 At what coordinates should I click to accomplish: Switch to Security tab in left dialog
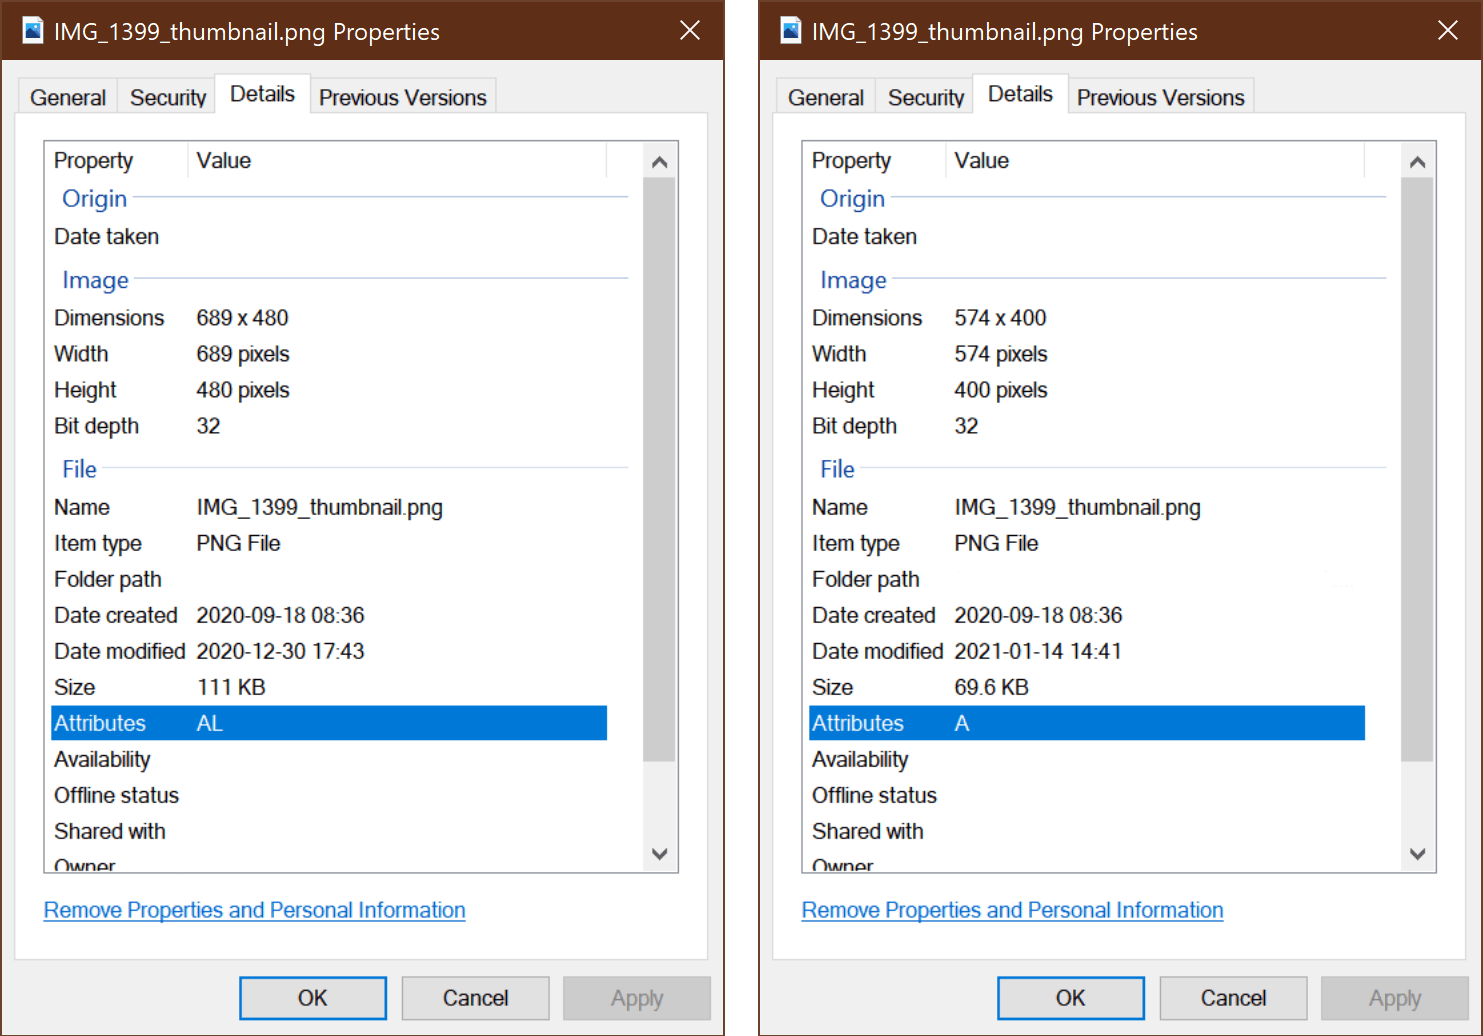point(167,97)
